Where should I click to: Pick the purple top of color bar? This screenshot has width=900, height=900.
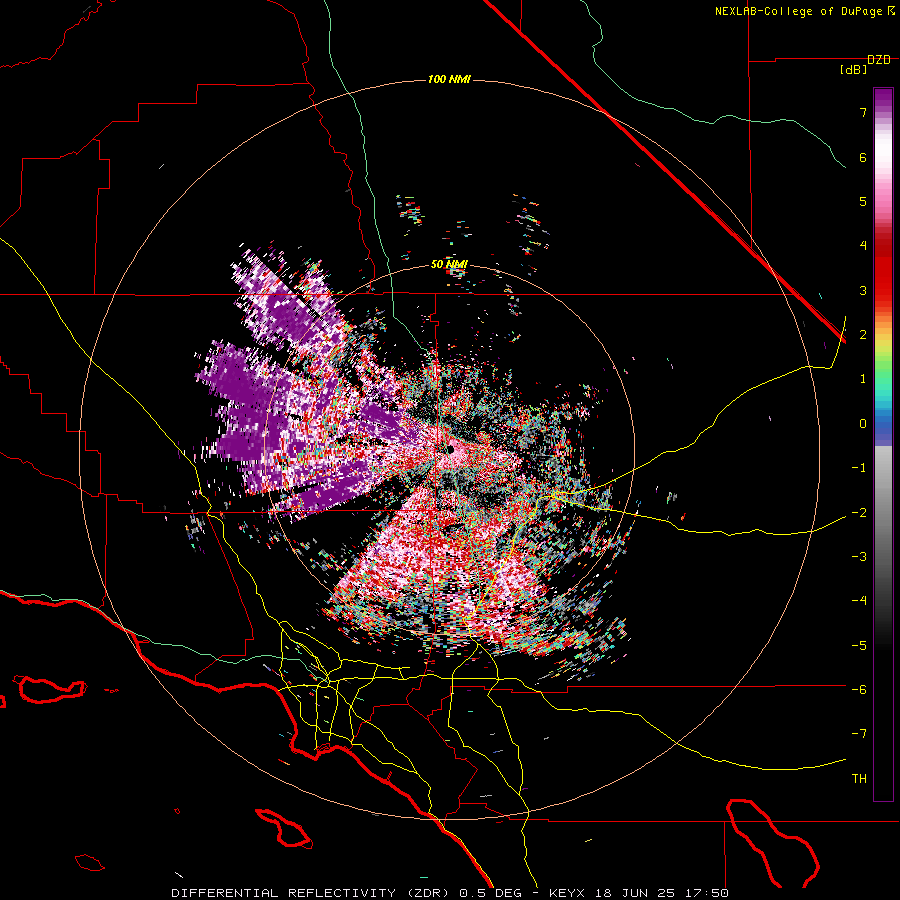click(x=883, y=98)
